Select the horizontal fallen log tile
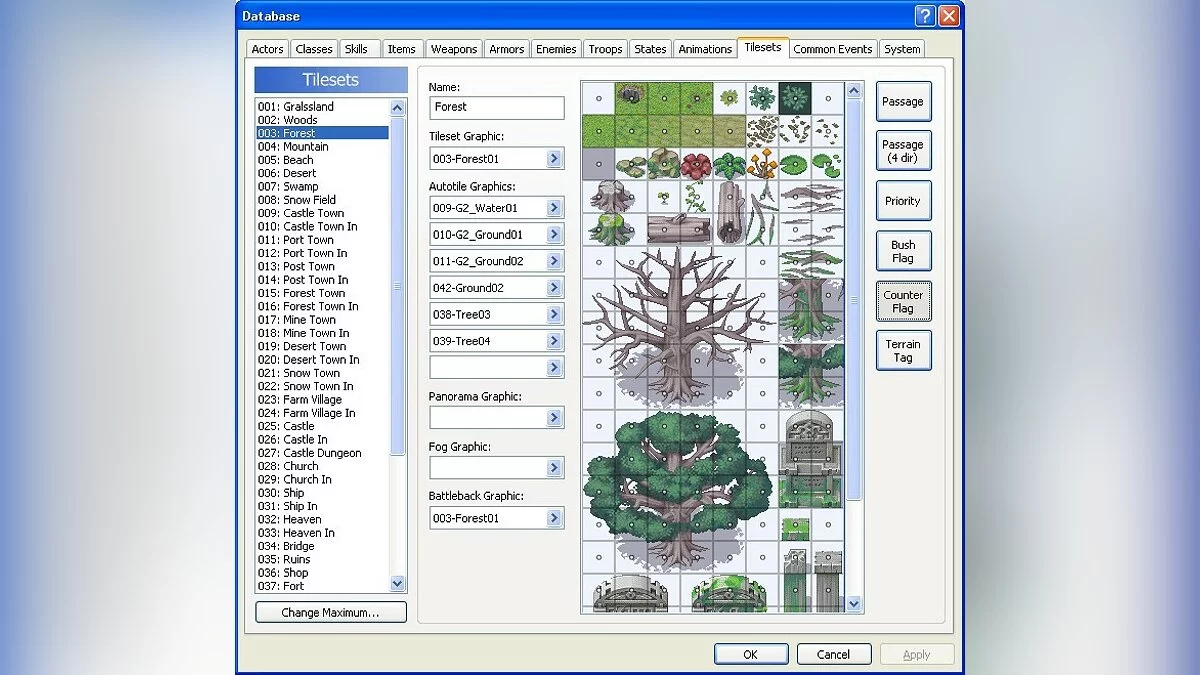Viewport: 1200px width, 675px height. pyautogui.click(x=680, y=229)
